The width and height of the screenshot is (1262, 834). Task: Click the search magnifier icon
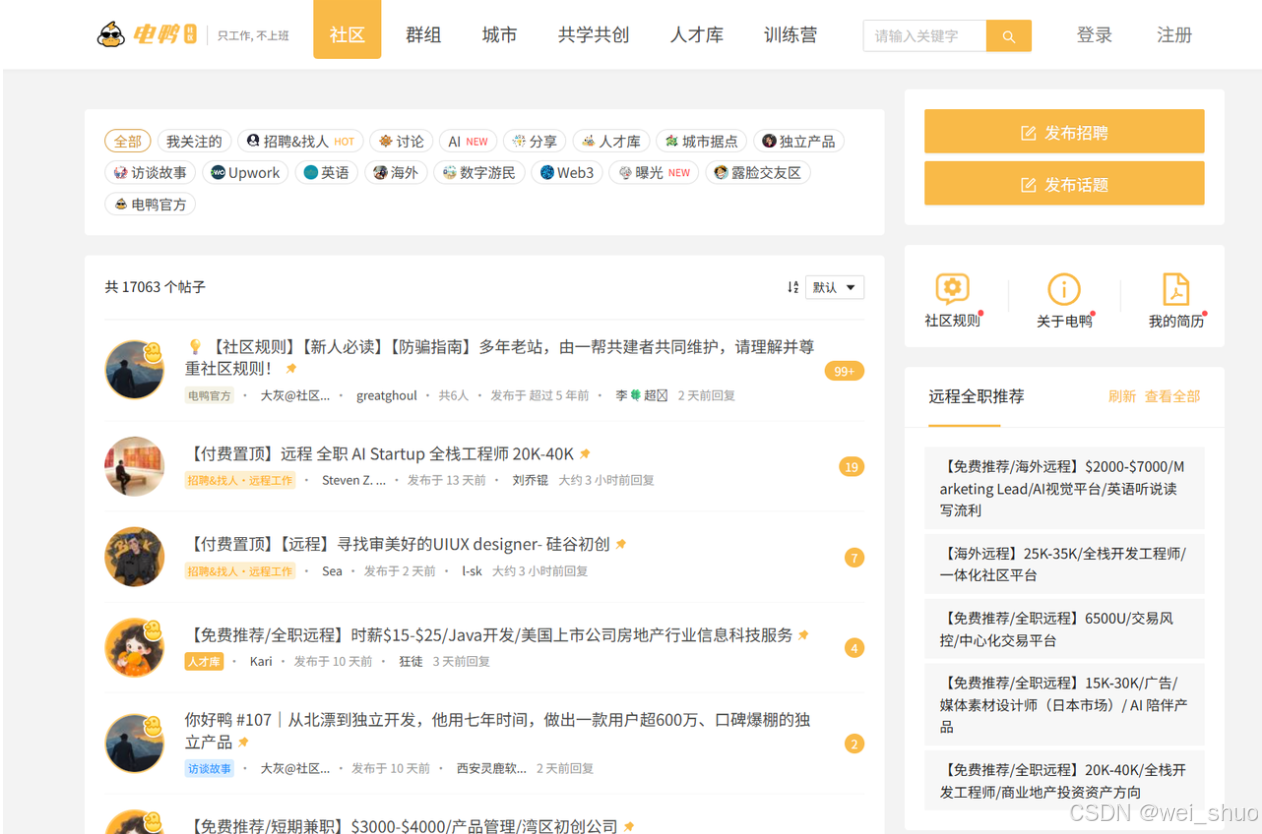(1007, 35)
